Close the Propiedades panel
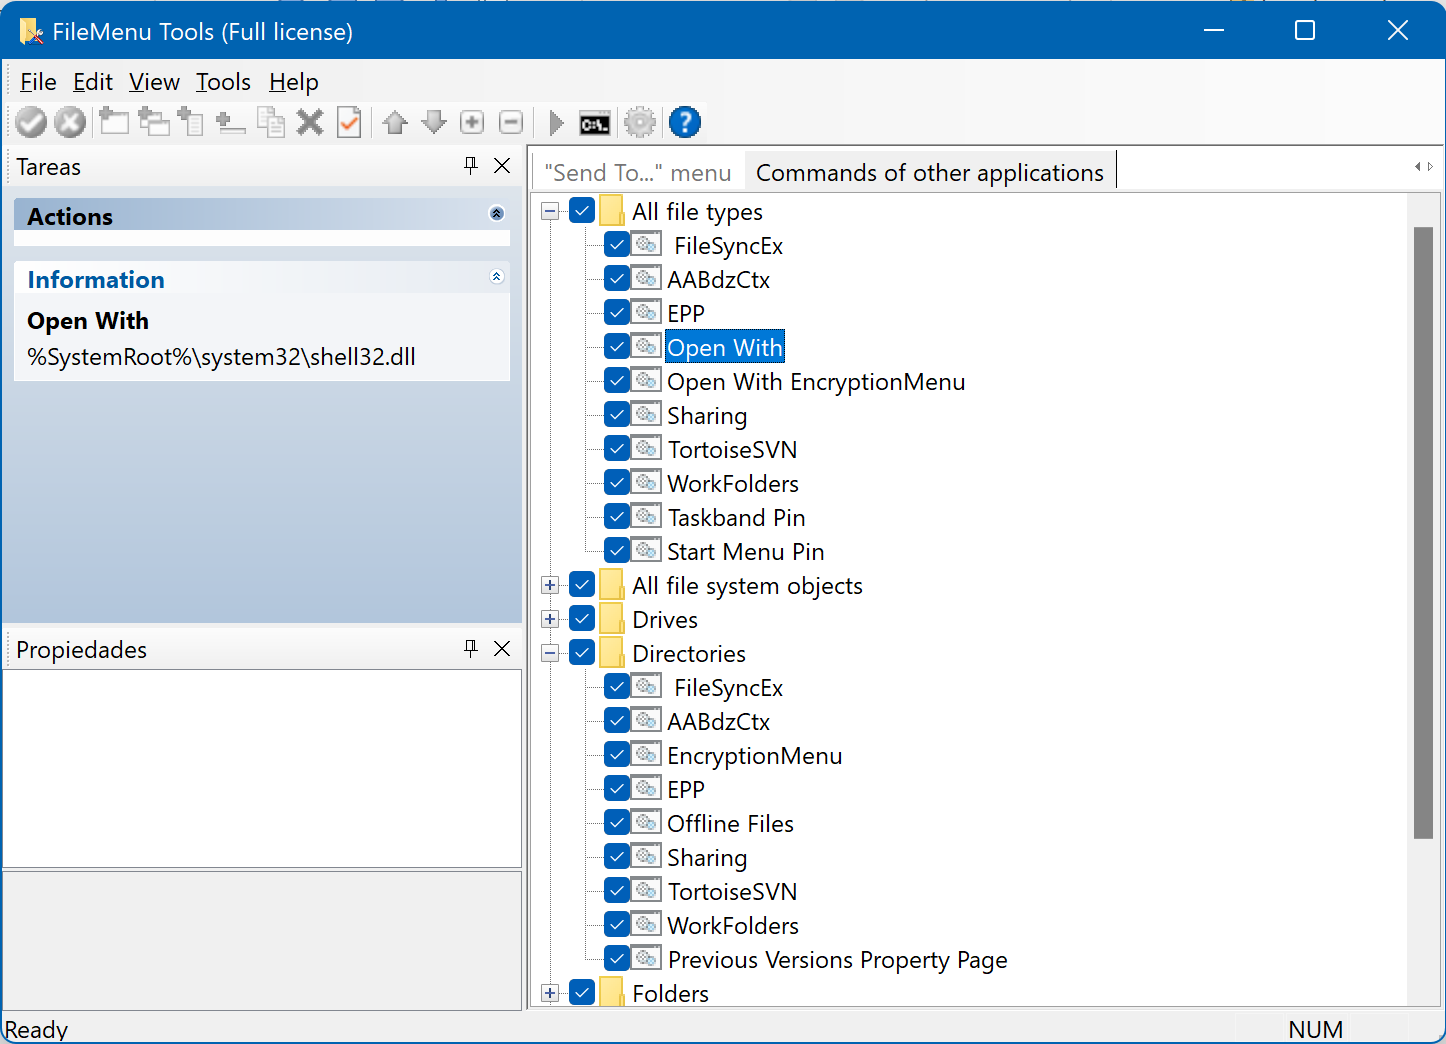 click(502, 649)
